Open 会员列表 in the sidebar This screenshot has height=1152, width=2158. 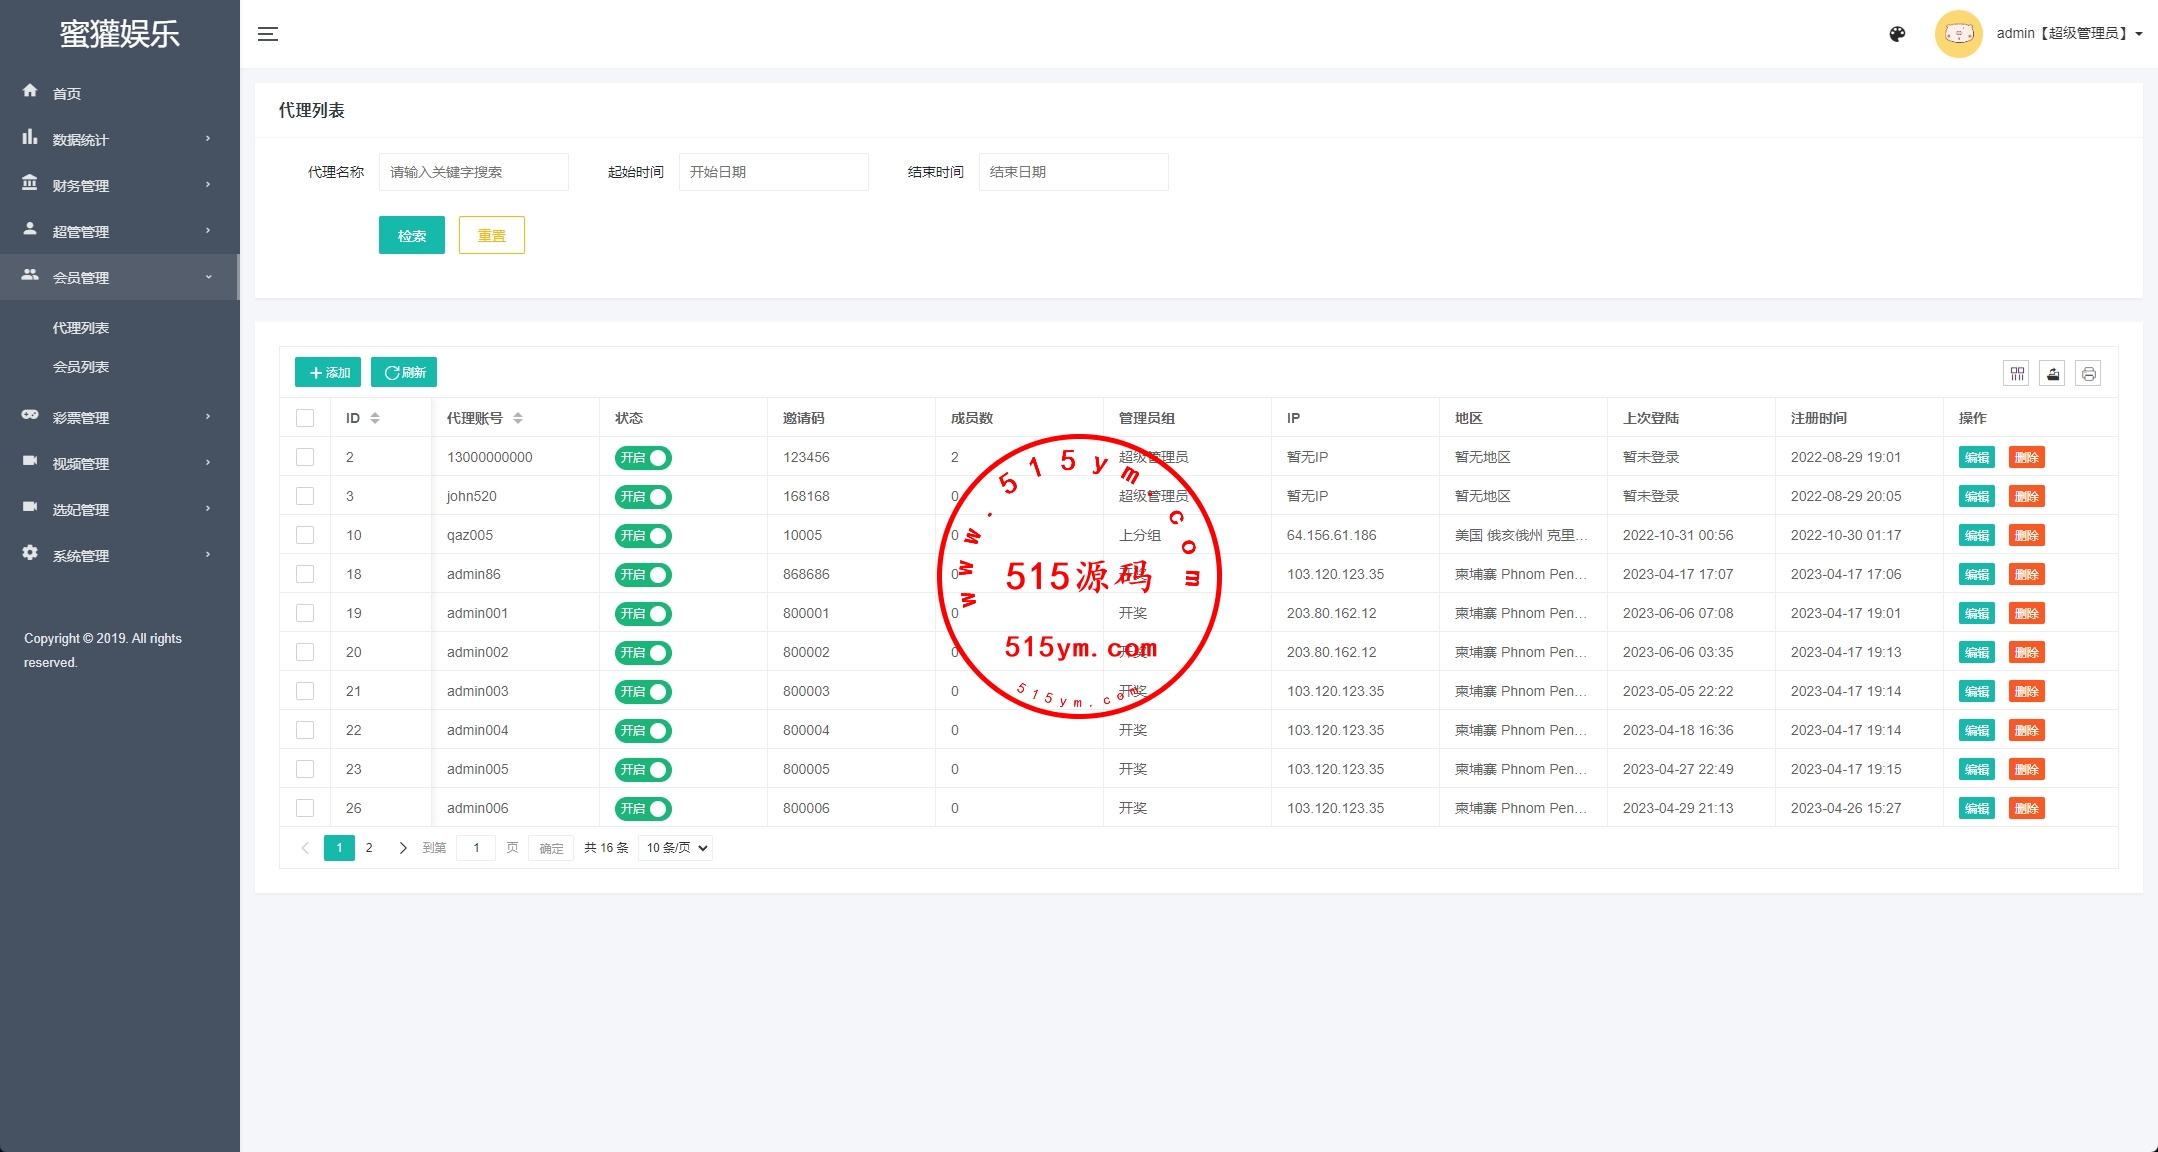click(81, 367)
